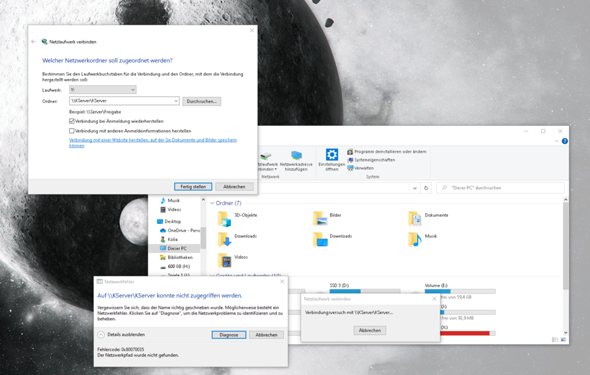This screenshot has height=375, width=590.
Task: Open the Ordner path combo box dropdown arrow
Action: coord(176,101)
